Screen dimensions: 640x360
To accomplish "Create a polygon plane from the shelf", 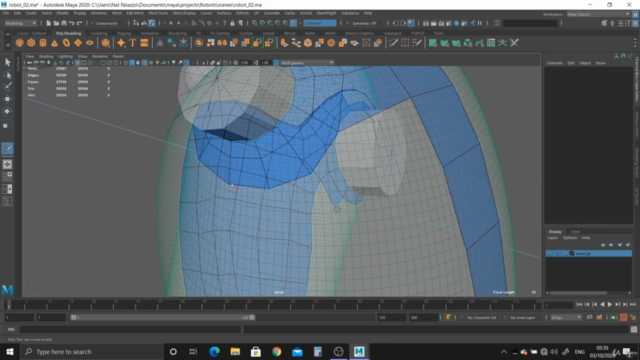I will point(78,43).
